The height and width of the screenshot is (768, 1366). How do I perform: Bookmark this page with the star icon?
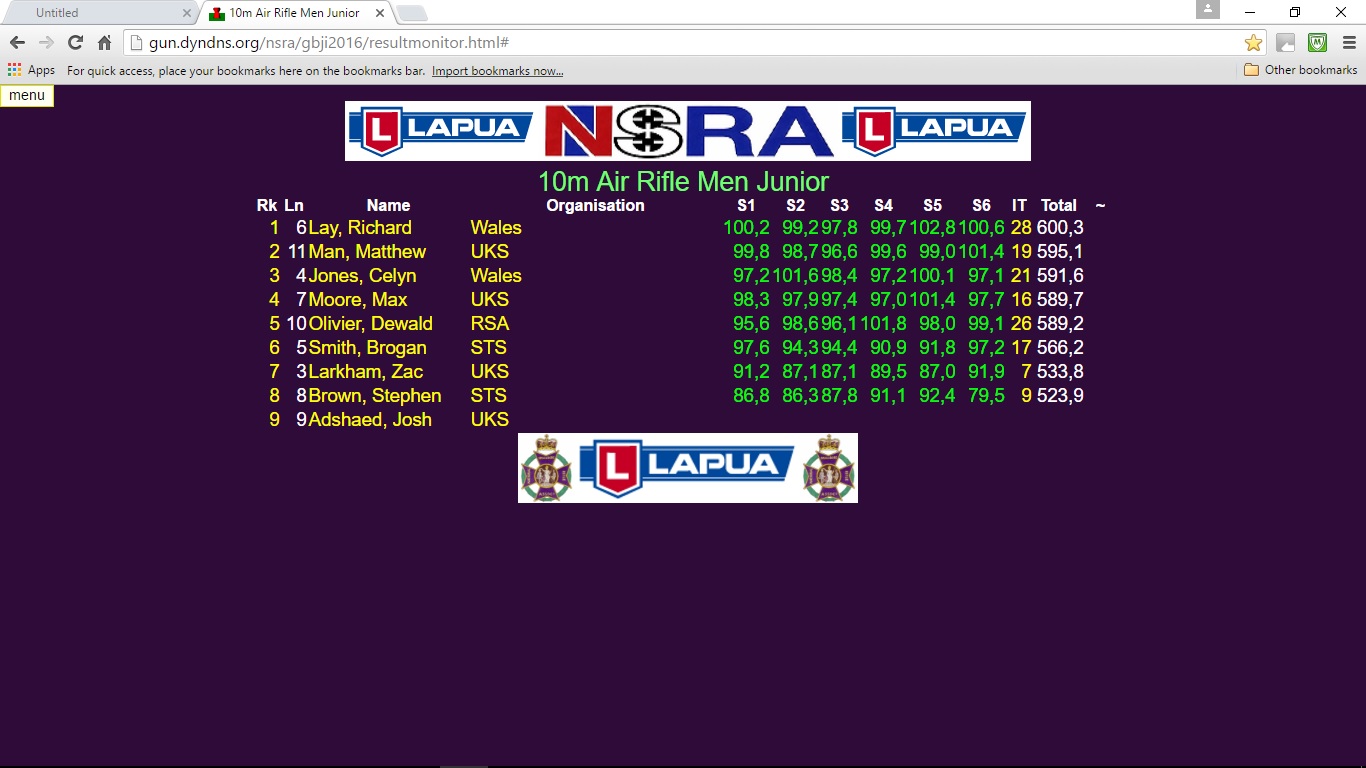(x=1252, y=43)
